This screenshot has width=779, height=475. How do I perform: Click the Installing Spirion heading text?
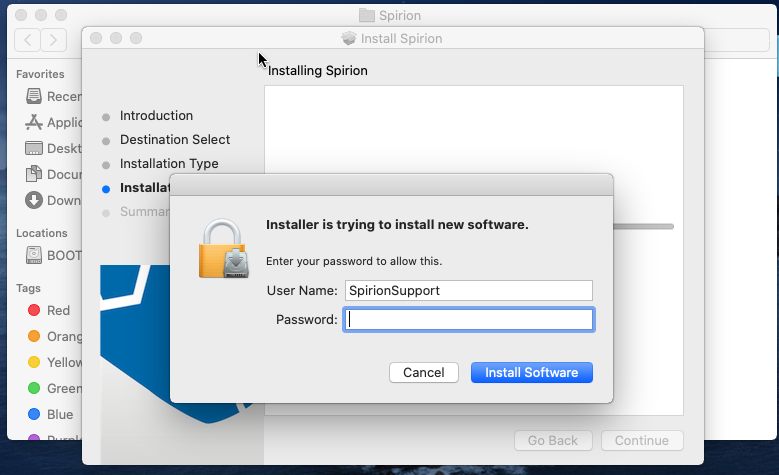pyautogui.click(x=317, y=71)
